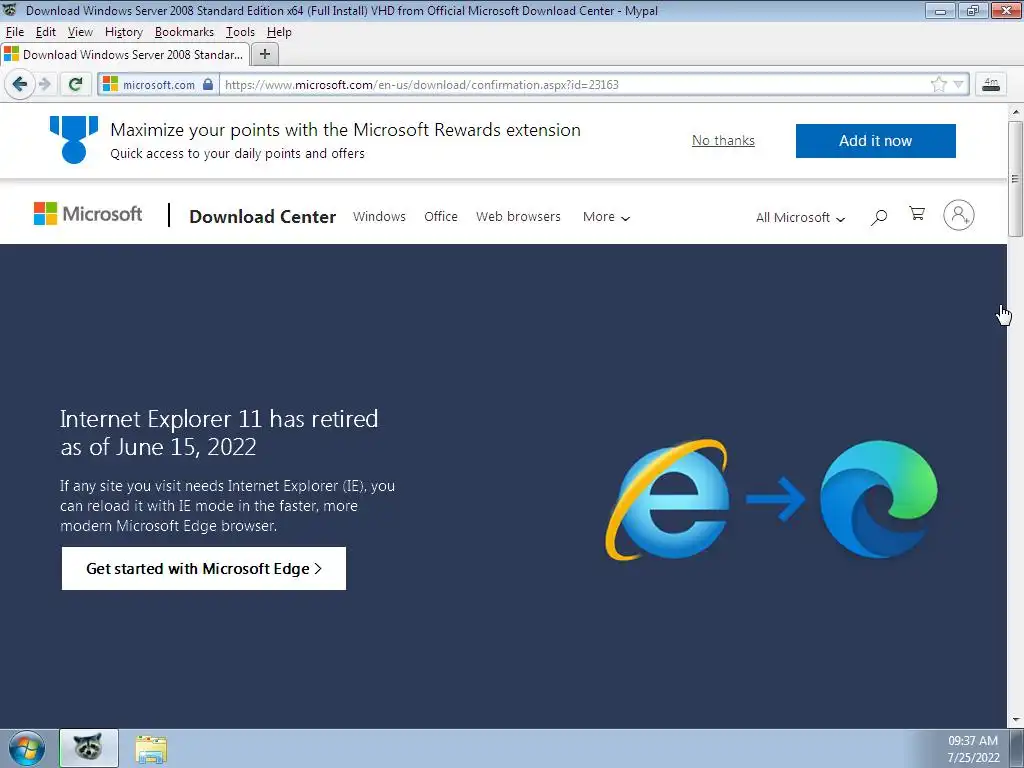
Task: Open the Windows Explorer taskbar icon
Action: click(152, 749)
